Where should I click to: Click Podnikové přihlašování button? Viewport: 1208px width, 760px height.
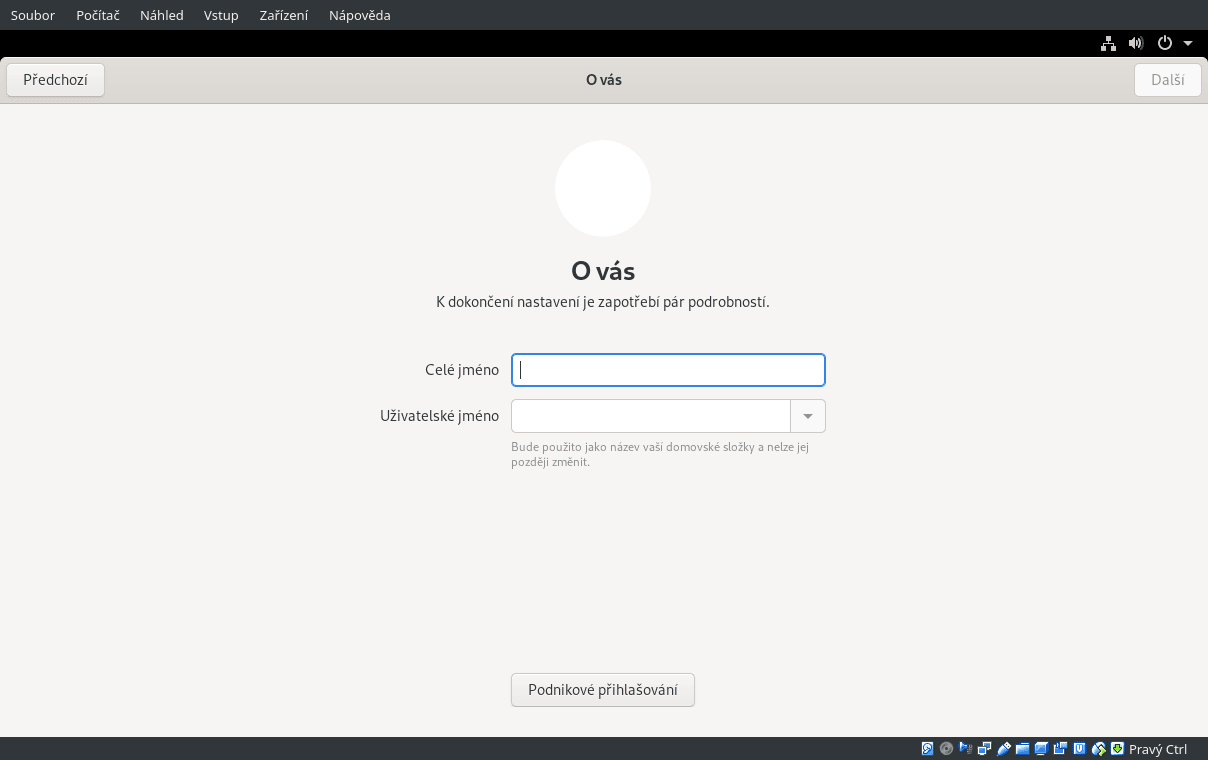(603, 690)
